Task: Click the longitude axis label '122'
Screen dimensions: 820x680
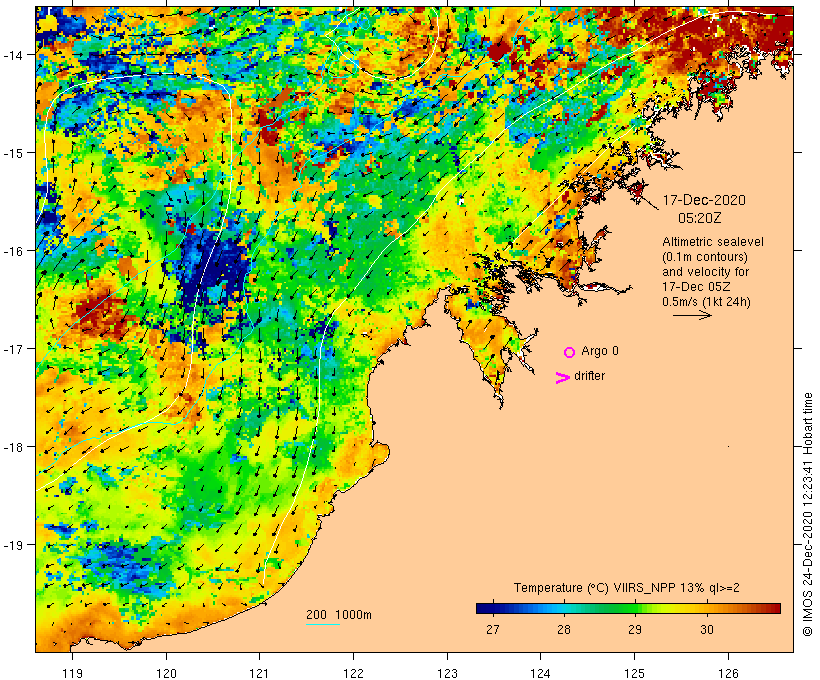Action: tap(354, 673)
